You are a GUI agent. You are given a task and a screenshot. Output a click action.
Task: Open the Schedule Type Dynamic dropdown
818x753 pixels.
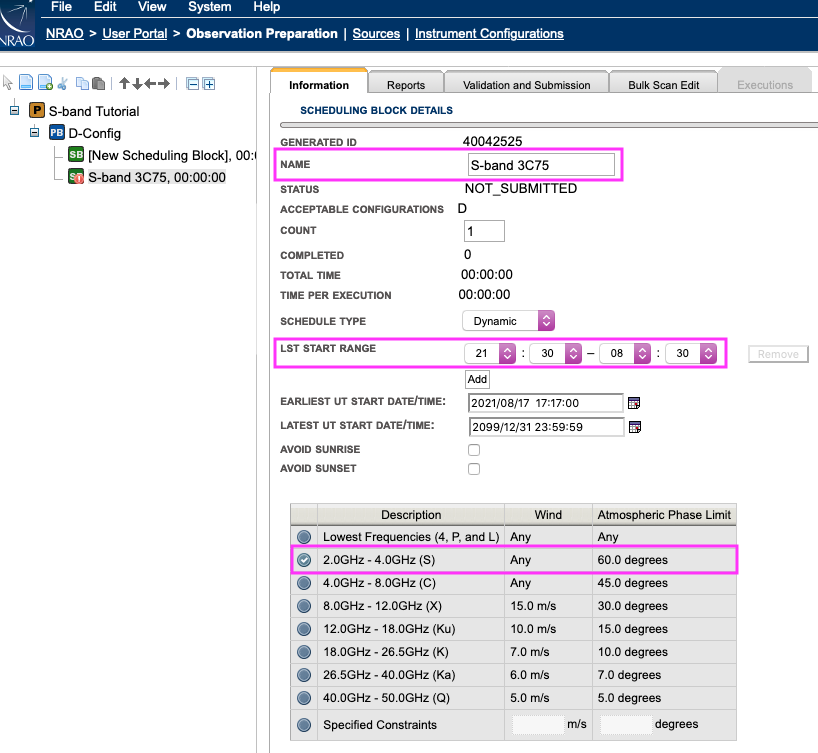point(507,321)
